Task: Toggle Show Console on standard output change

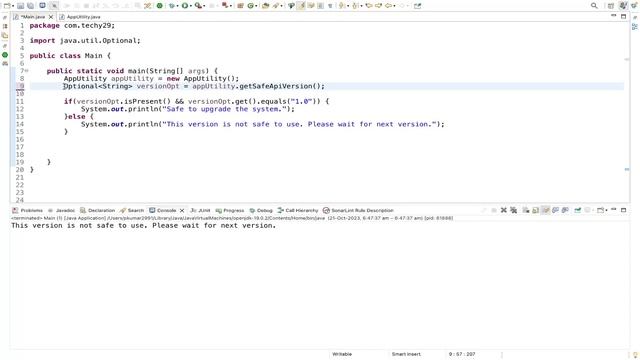Action: [556, 210]
